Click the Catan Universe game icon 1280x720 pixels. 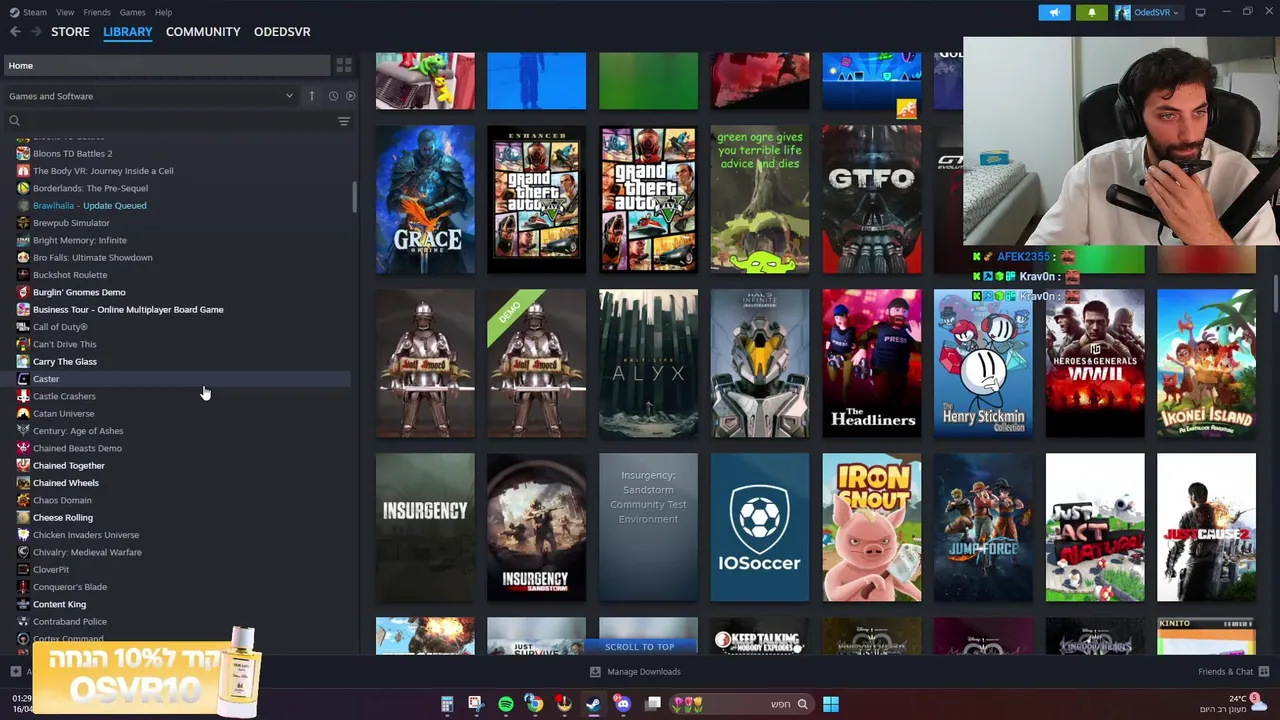click(23, 414)
